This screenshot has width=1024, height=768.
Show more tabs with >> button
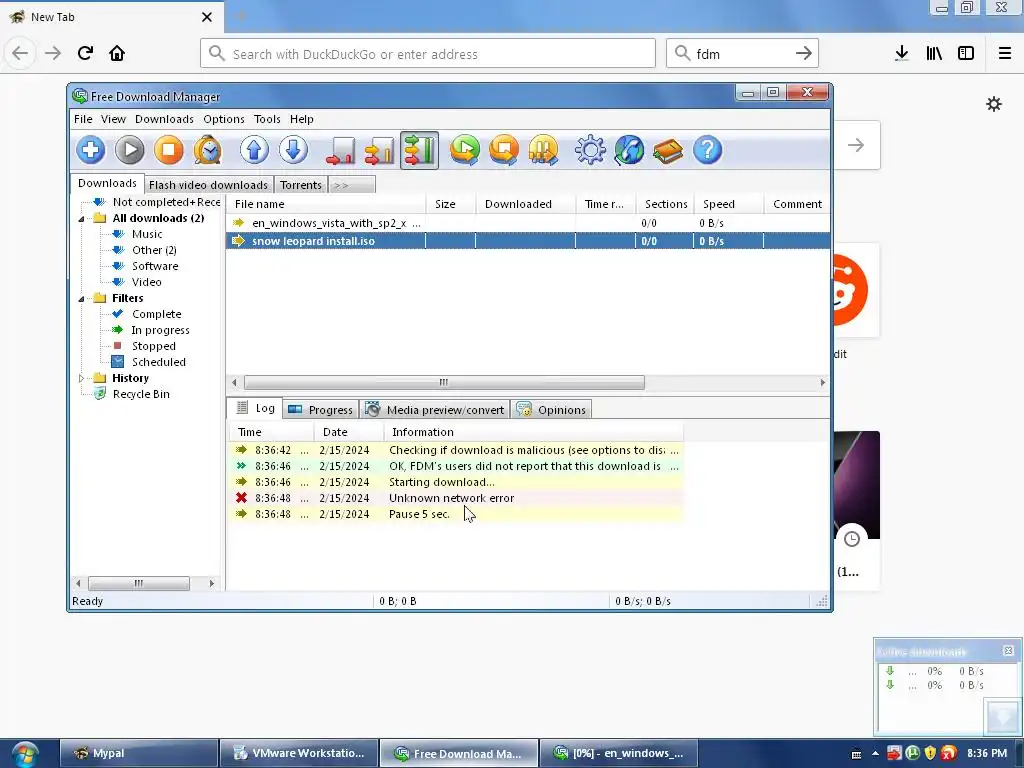[x=352, y=185]
